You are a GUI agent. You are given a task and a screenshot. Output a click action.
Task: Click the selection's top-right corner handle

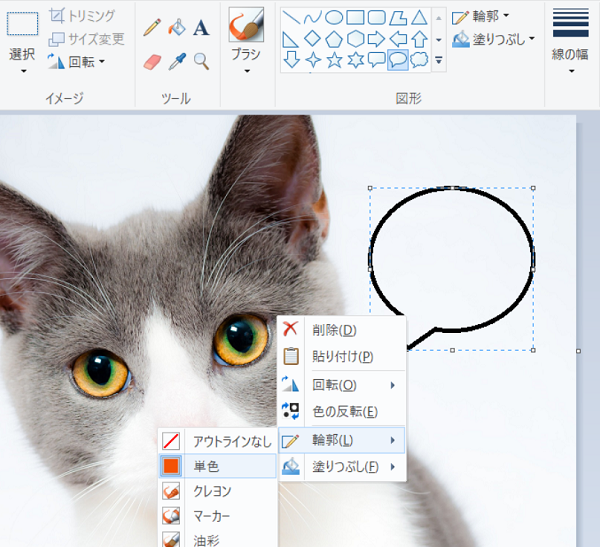tap(533, 188)
